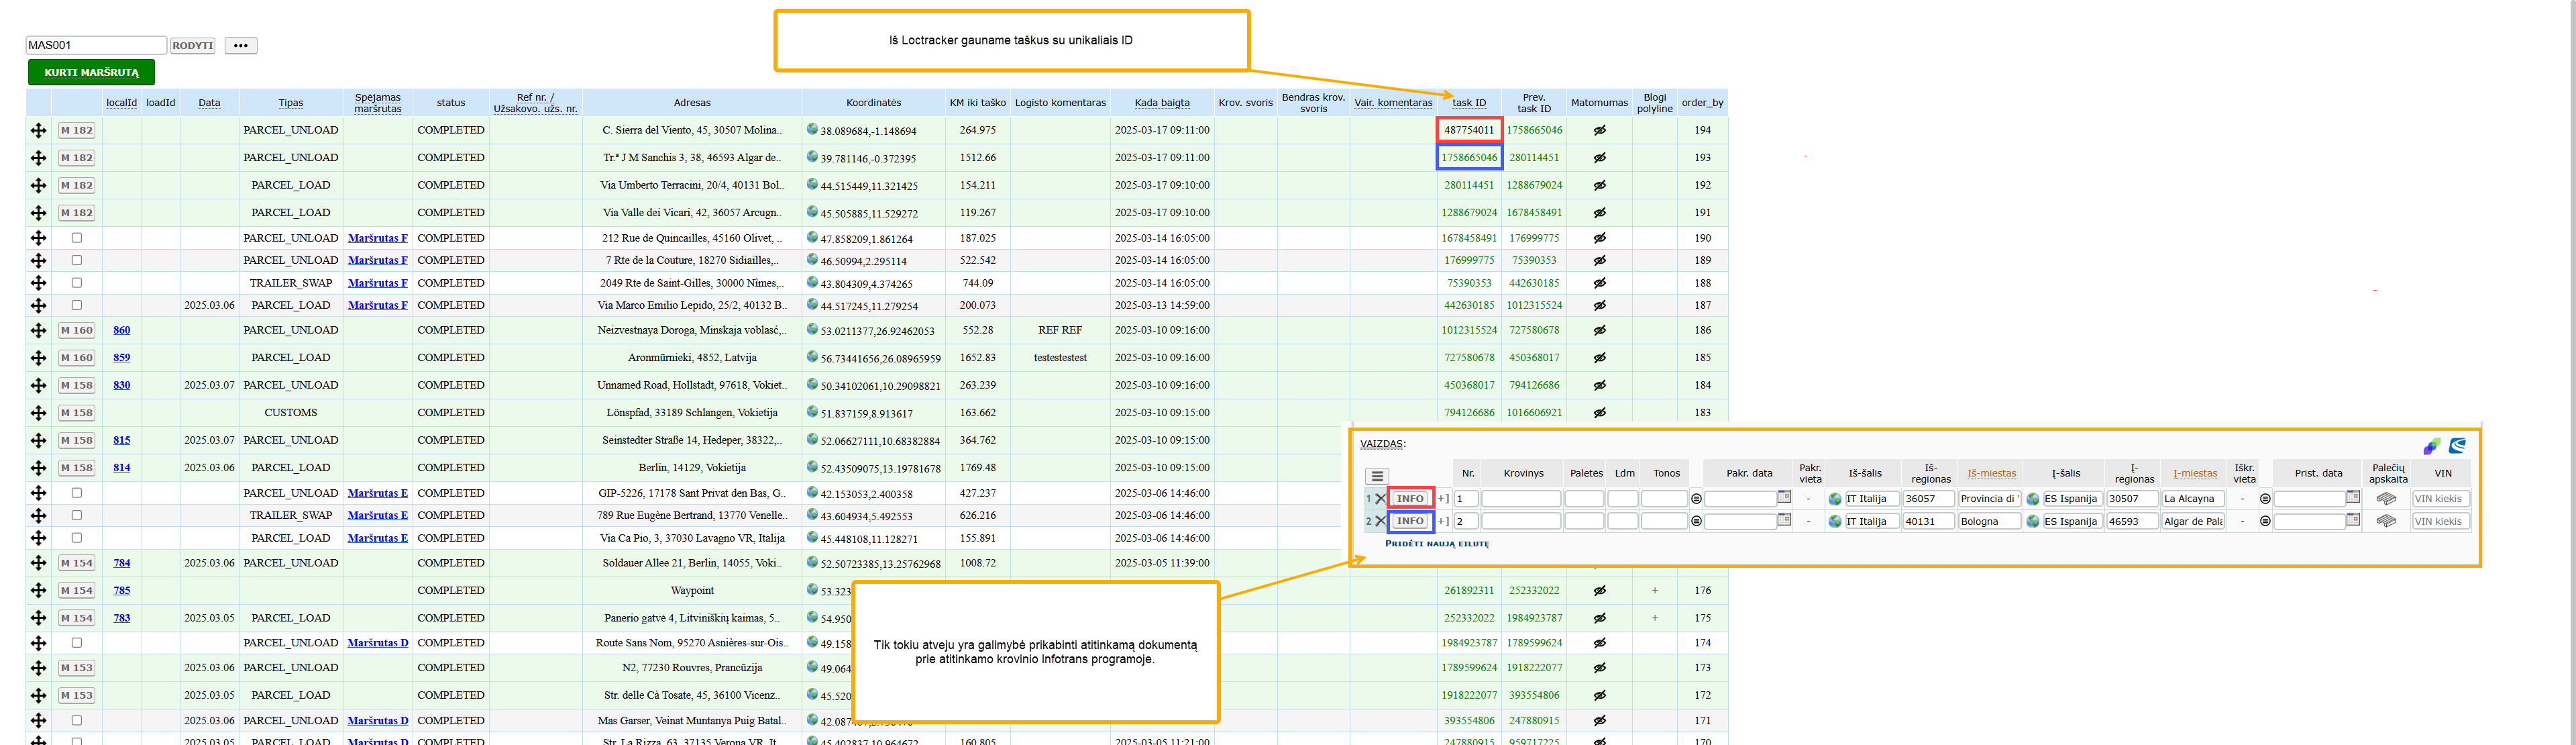Click the move handle of the first PARCEL_UNLOAD row
The image size is (2576, 745).
pyautogui.click(x=38, y=130)
